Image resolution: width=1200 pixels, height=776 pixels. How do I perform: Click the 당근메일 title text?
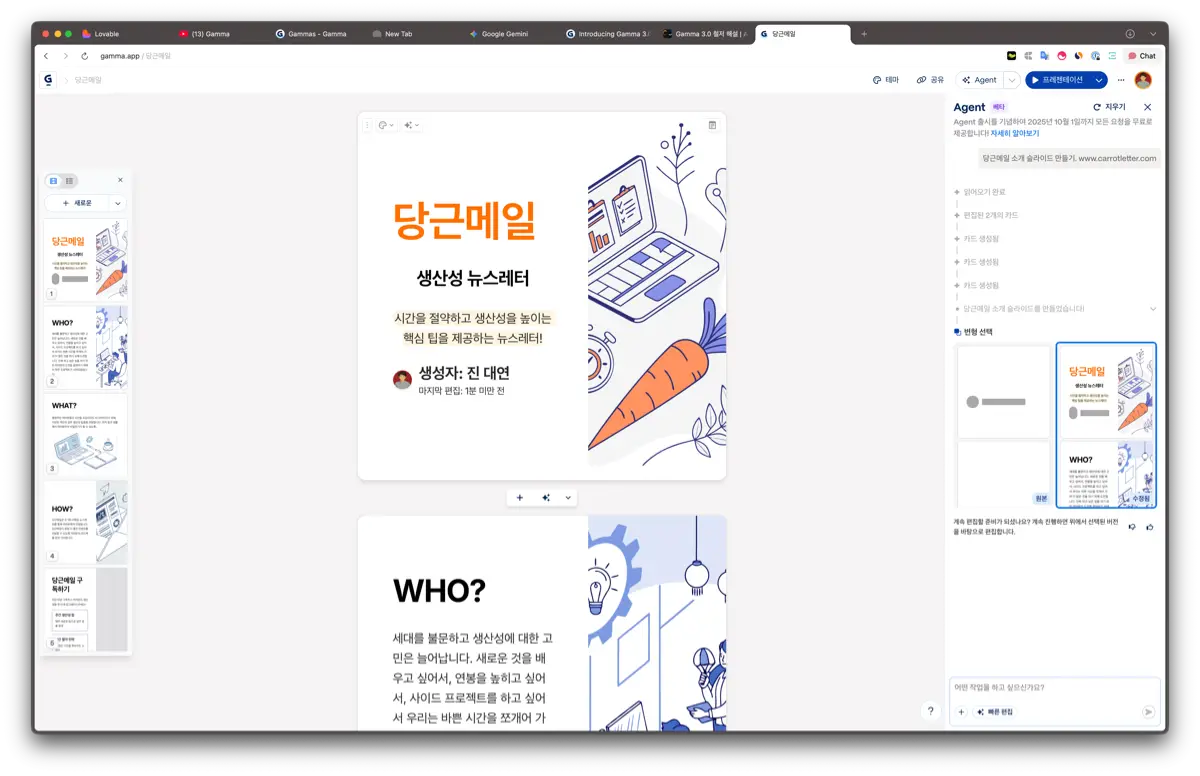pyautogui.click(x=465, y=220)
